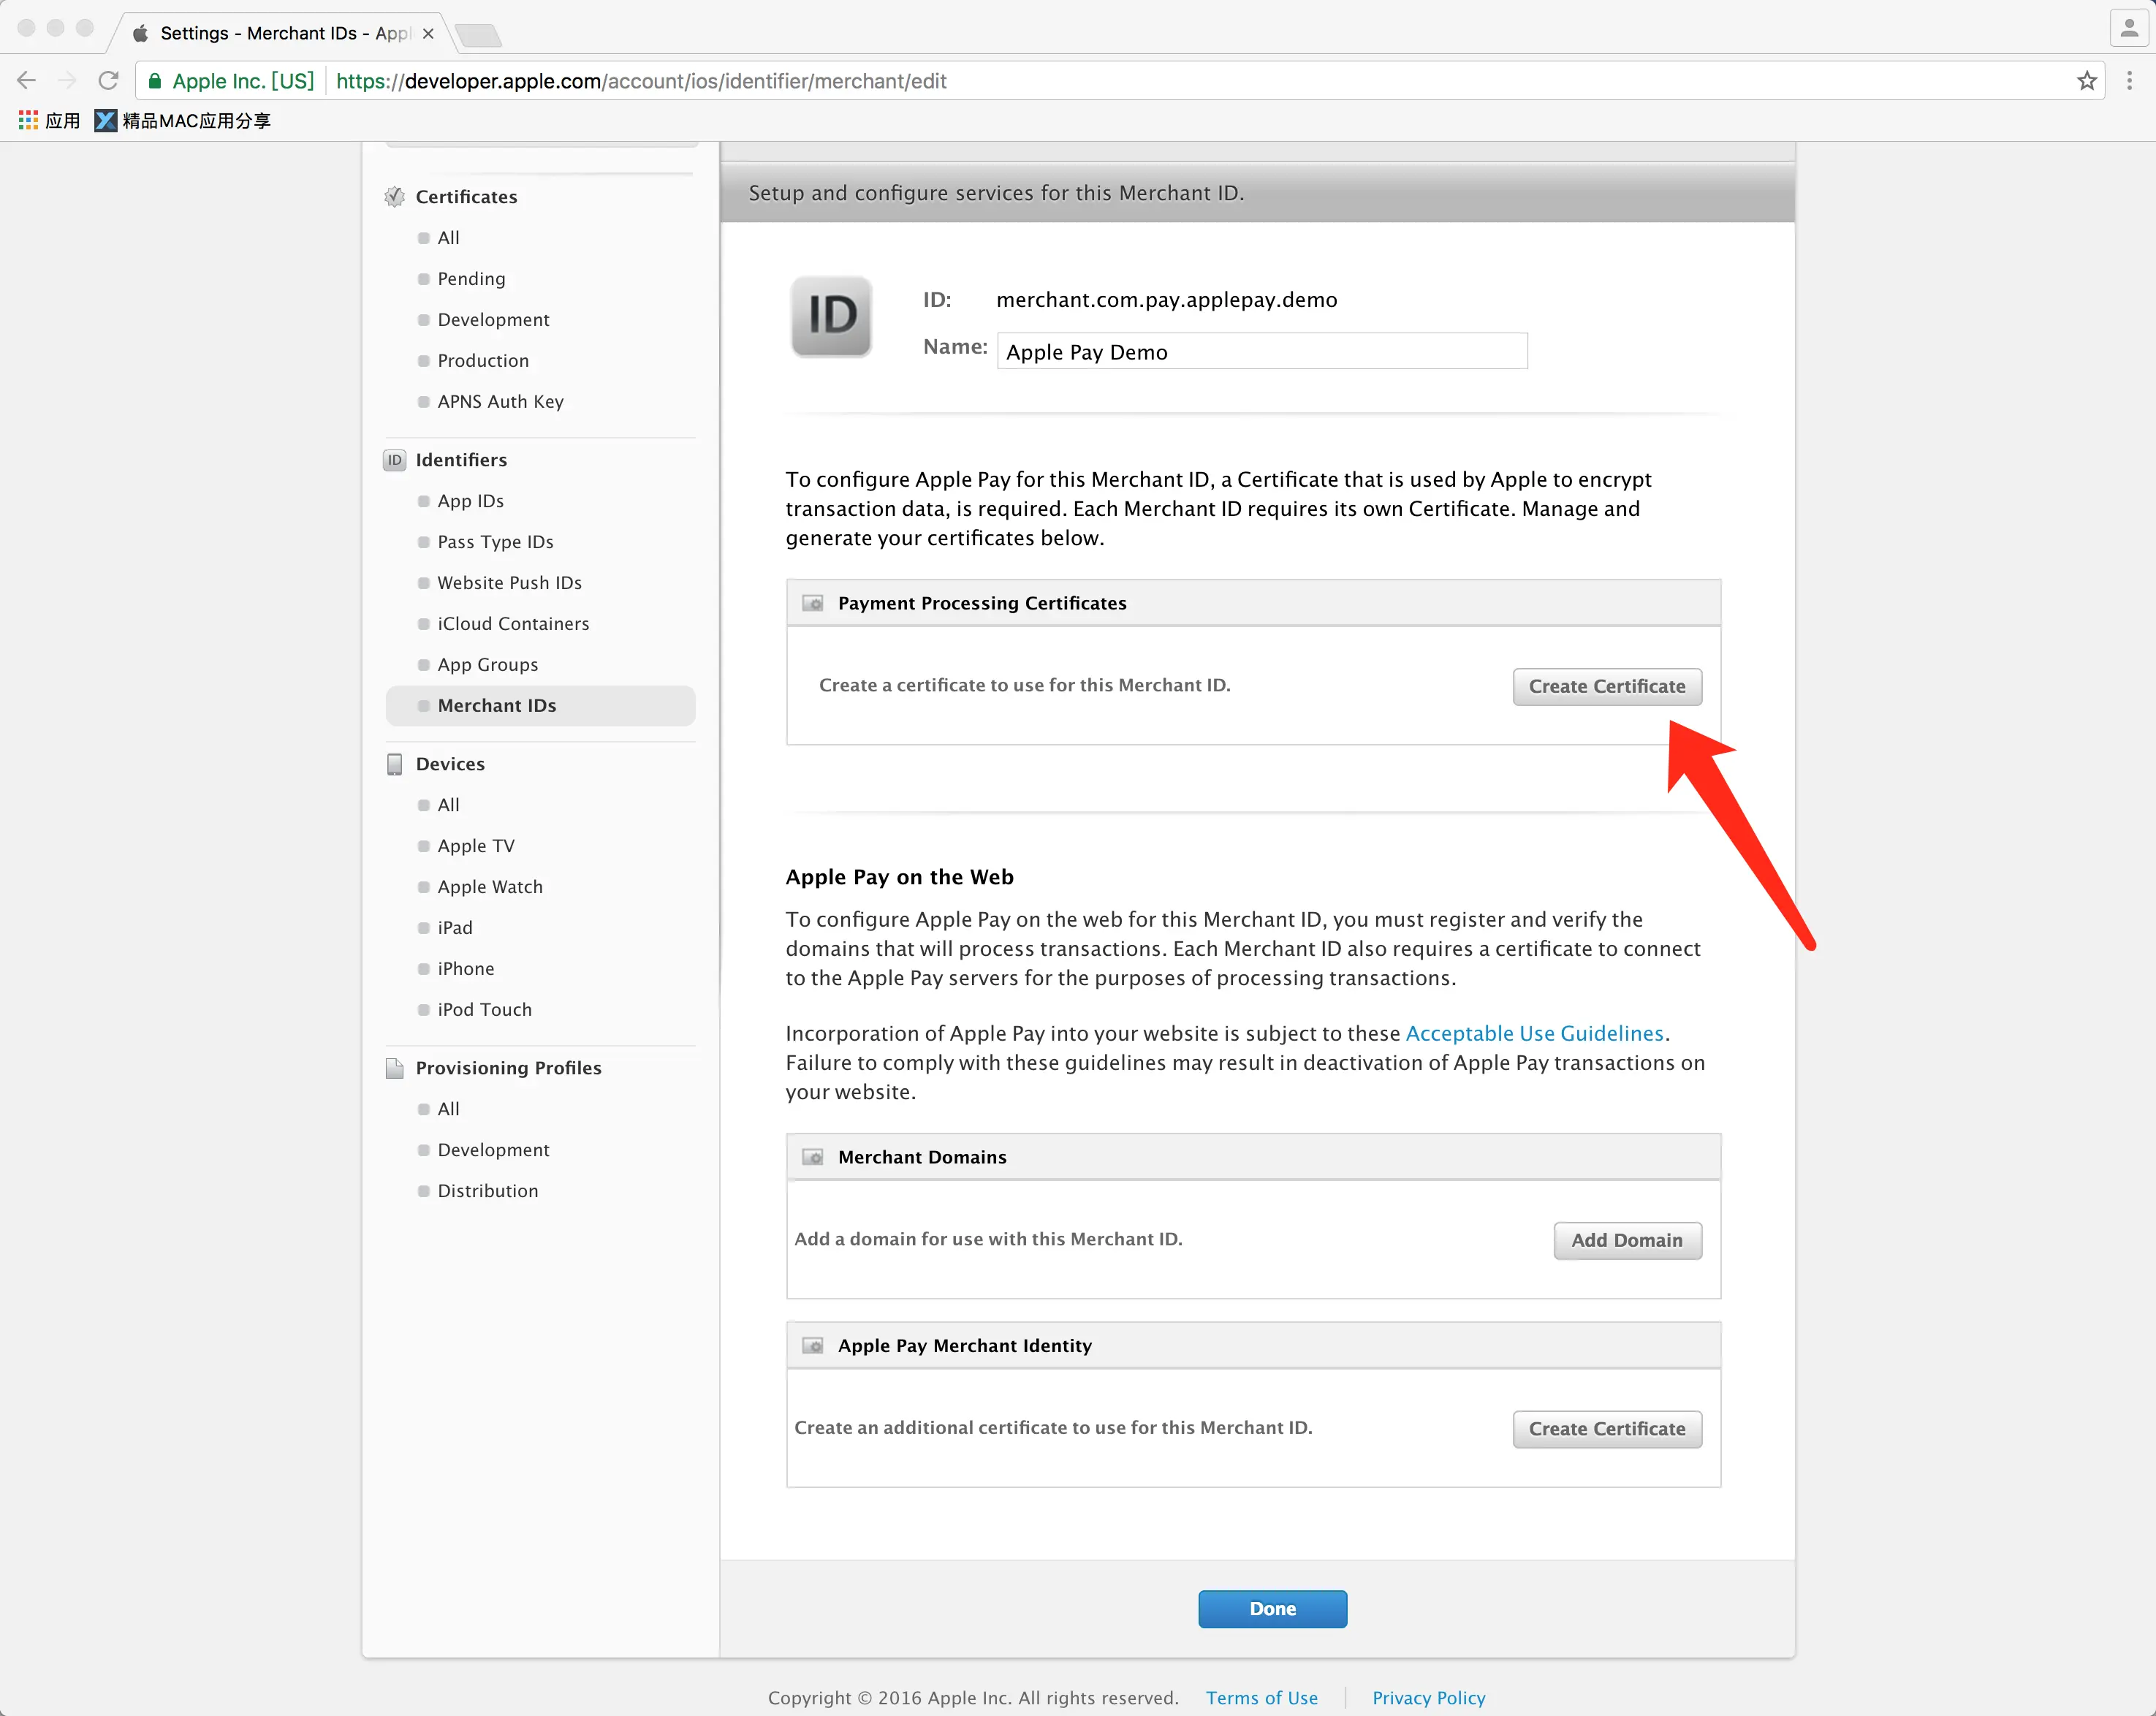Click Apple Pay Merchant Identity header icon
The image size is (2156, 1716).
(813, 1345)
